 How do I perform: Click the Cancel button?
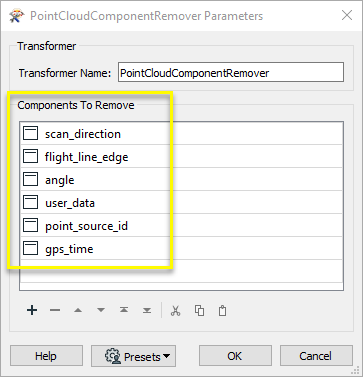click(x=316, y=356)
